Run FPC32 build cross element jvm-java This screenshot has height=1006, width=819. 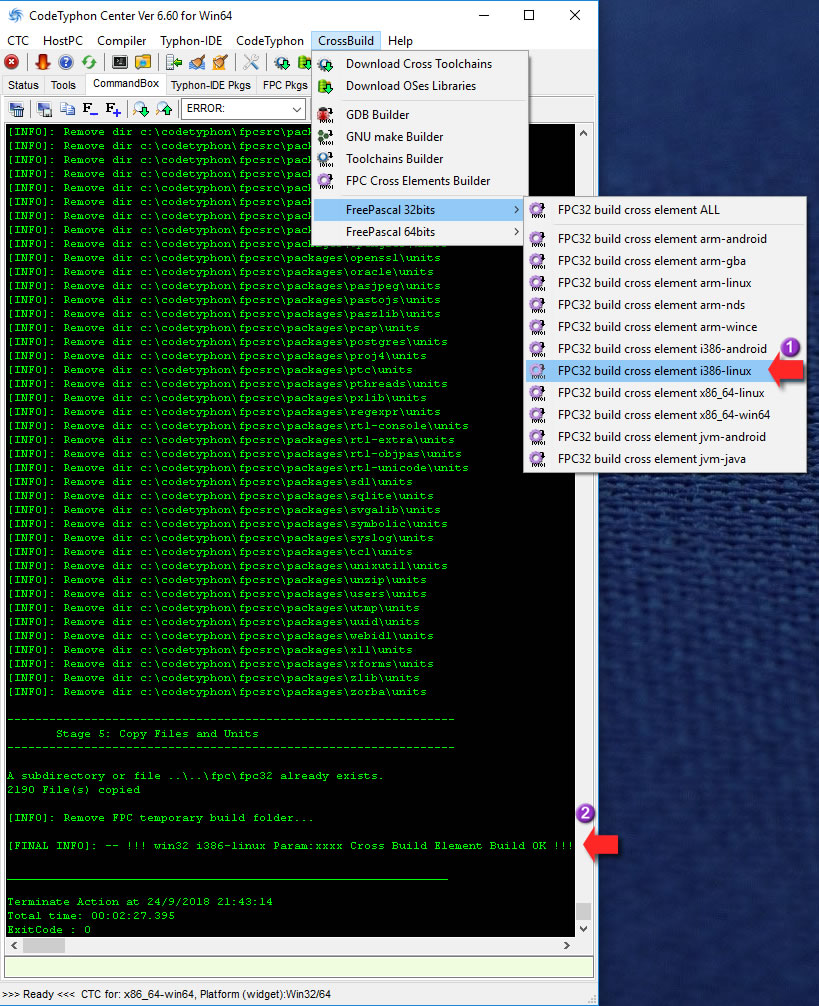pyautogui.click(x=665, y=459)
